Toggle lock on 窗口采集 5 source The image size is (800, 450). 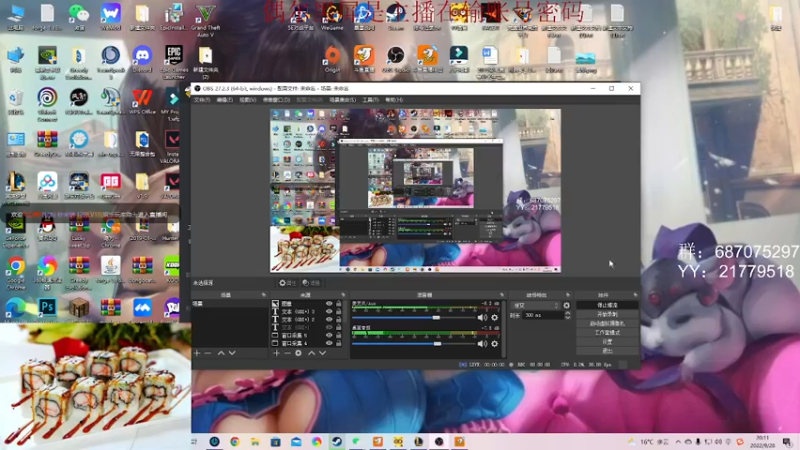338,336
